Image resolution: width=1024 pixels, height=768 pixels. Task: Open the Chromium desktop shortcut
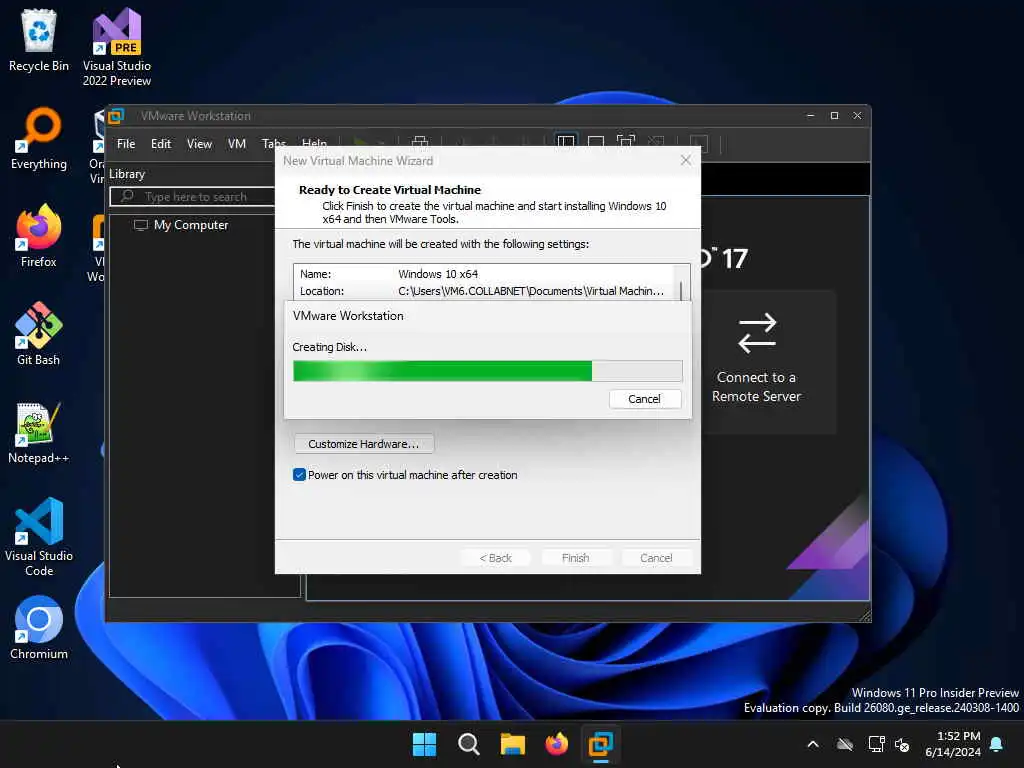tap(39, 628)
